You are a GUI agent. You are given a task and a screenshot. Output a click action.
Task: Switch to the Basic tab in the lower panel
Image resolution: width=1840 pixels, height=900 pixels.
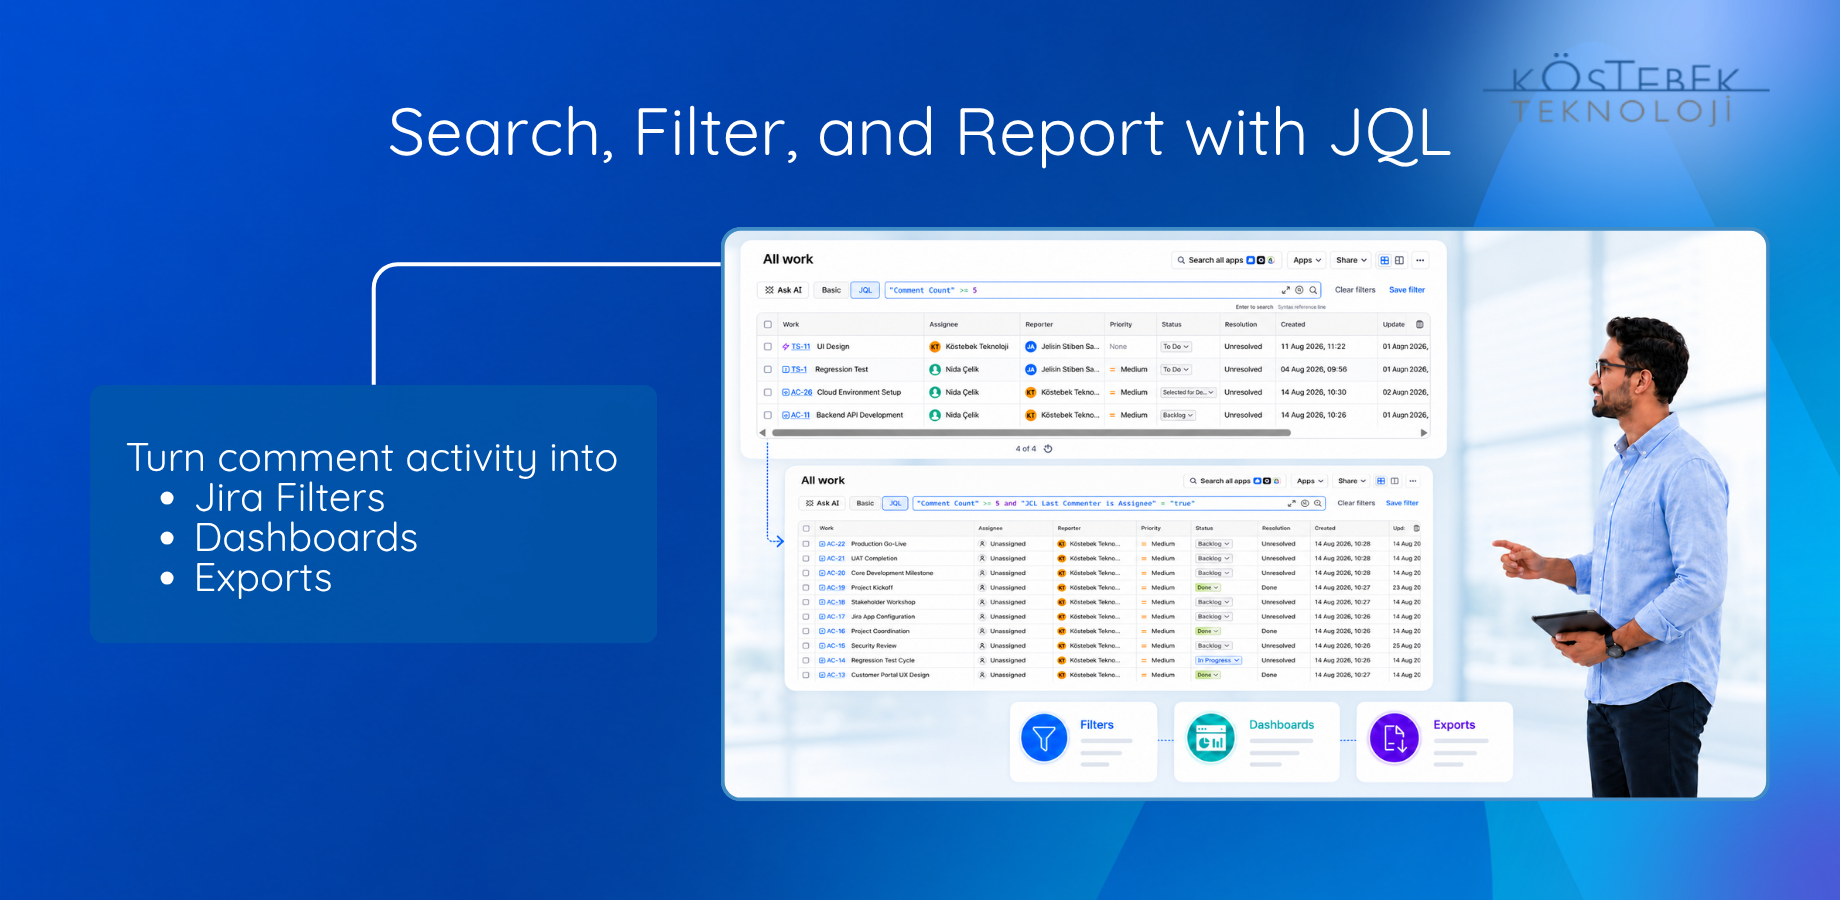tap(865, 503)
